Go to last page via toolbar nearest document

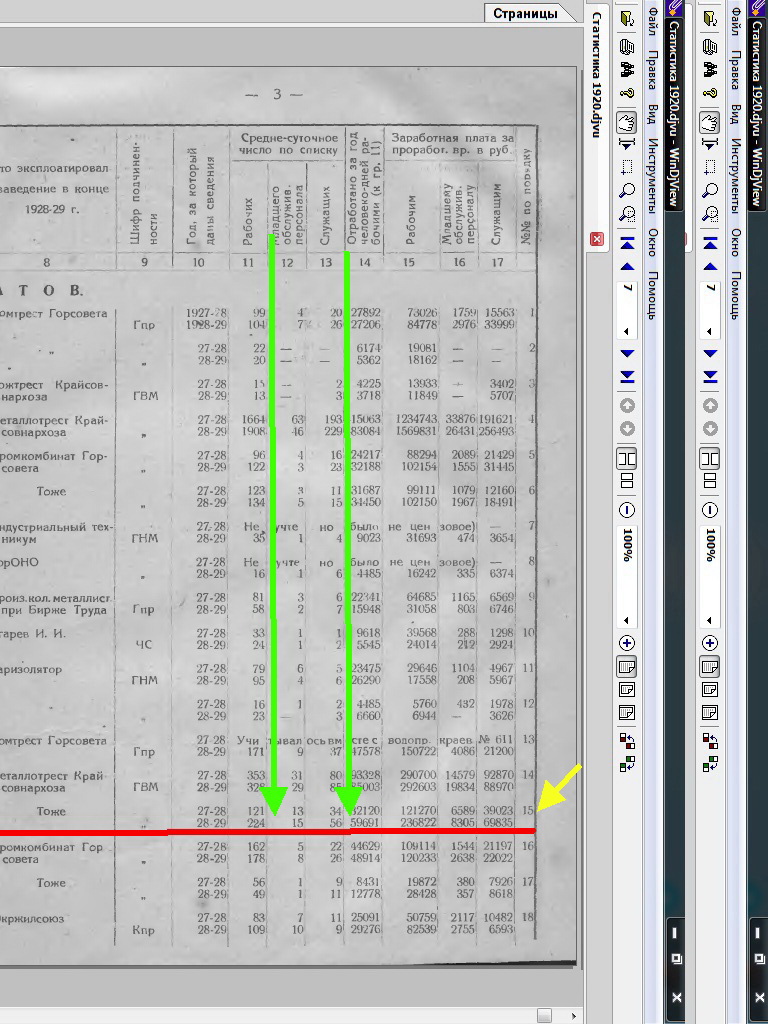pos(627,376)
